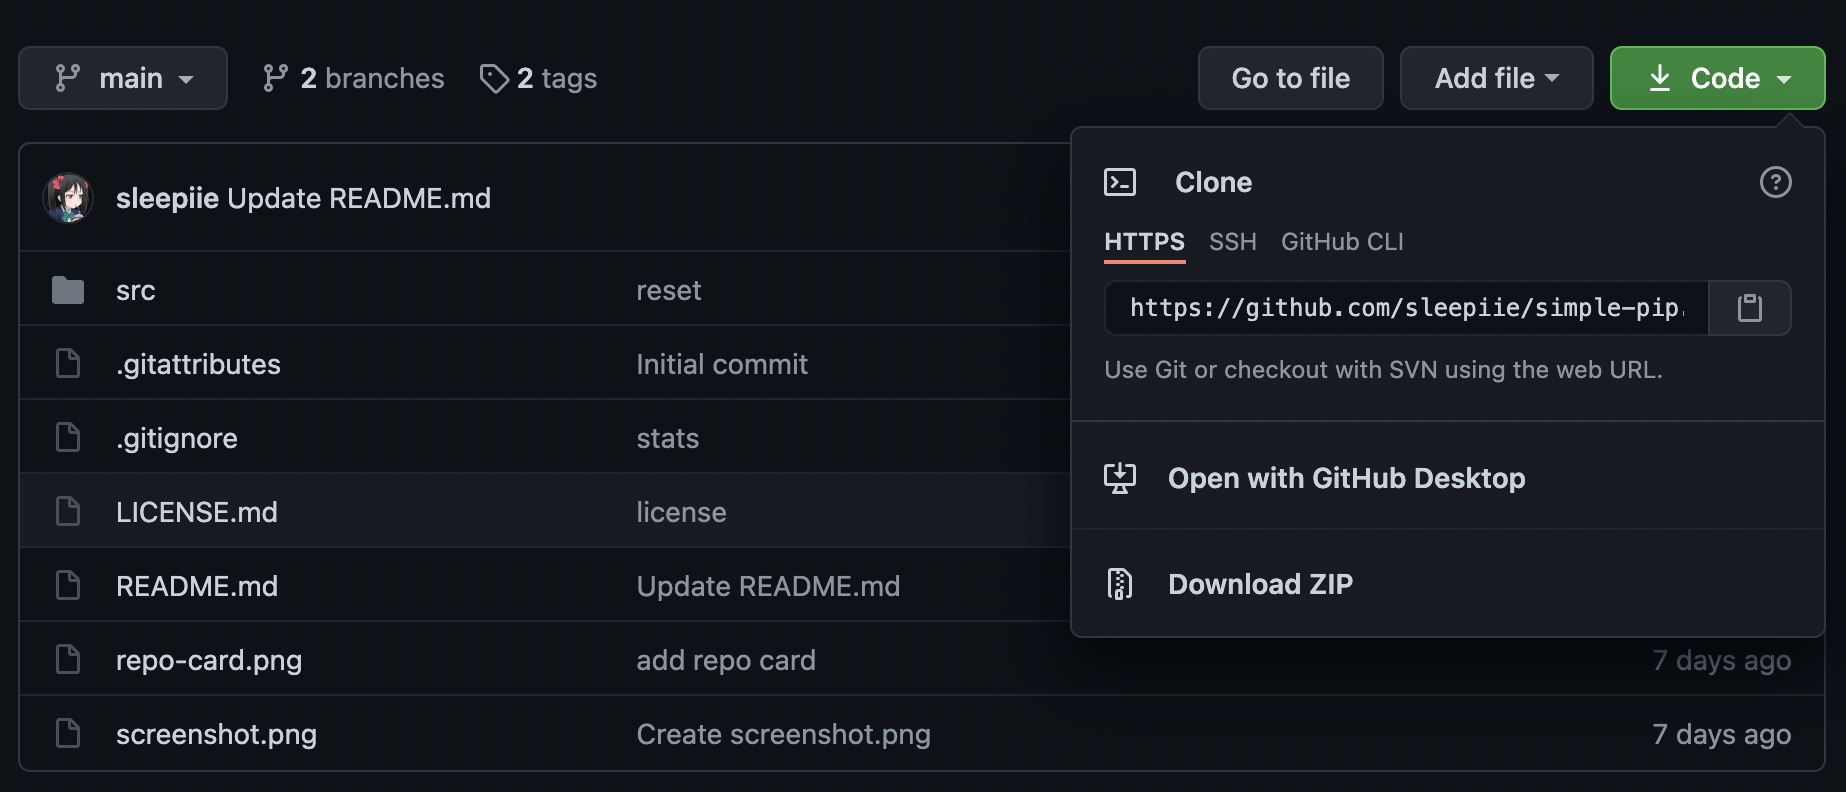
Task: View the 'Create screenshot.png' commit
Action: [784, 734]
